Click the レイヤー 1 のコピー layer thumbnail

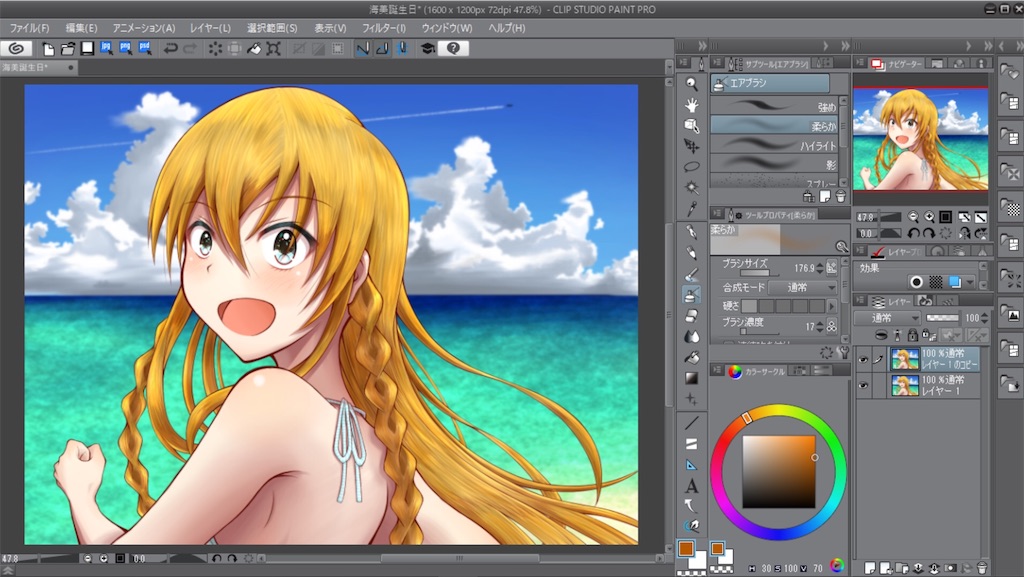coord(905,358)
